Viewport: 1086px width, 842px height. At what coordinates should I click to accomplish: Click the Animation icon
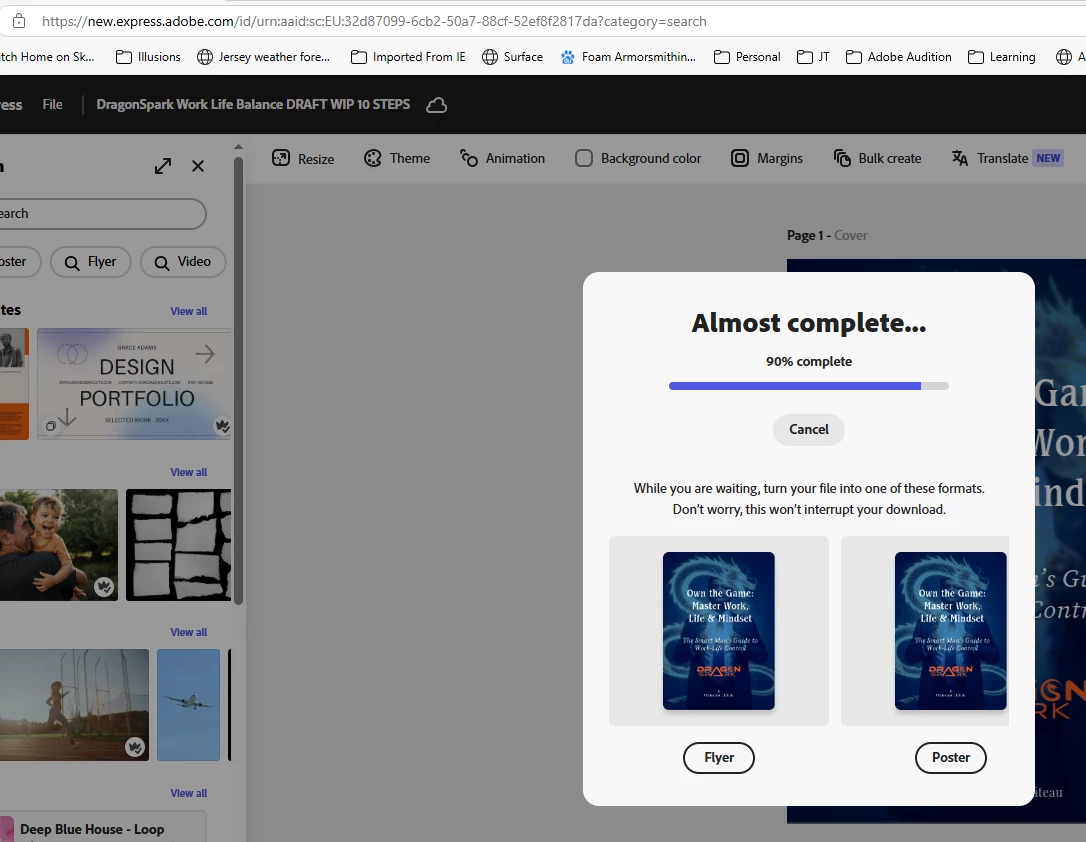tap(469, 159)
